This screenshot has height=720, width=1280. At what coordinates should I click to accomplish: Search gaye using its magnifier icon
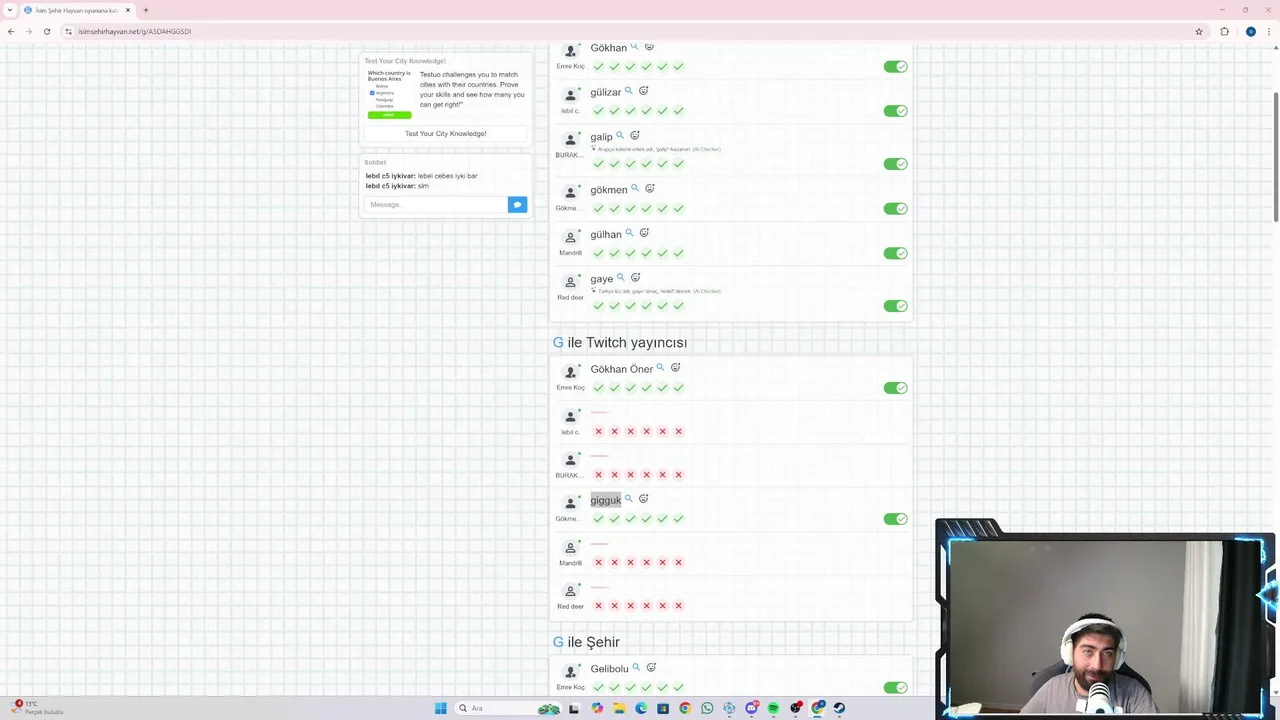pyautogui.click(x=621, y=278)
